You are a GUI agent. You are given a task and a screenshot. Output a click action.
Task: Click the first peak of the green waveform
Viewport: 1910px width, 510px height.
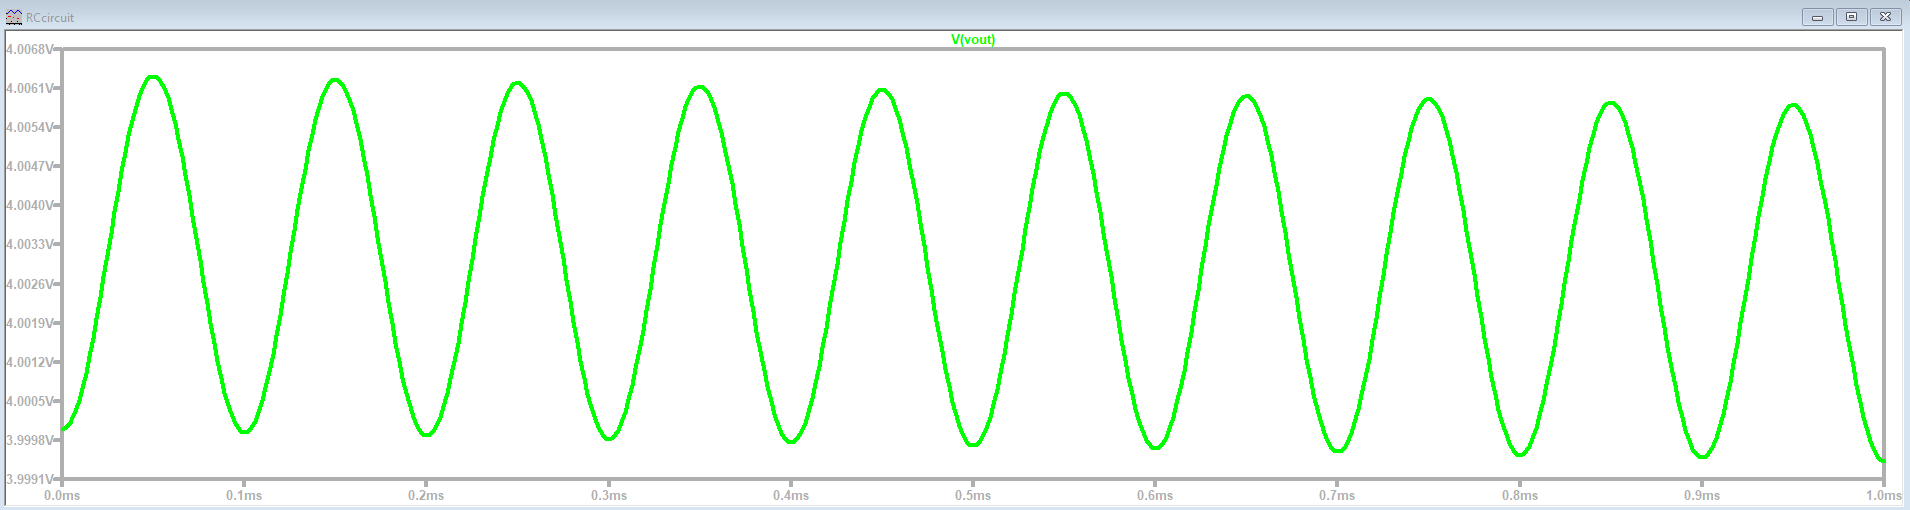pos(153,77)
